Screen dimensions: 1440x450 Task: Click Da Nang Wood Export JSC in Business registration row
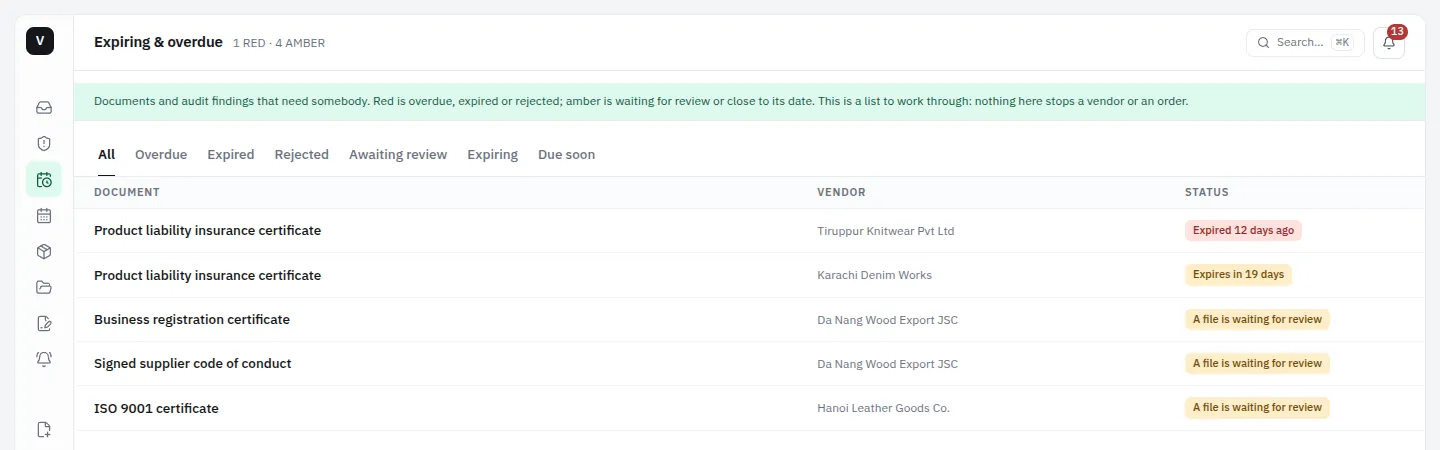[x=887, y=320]
